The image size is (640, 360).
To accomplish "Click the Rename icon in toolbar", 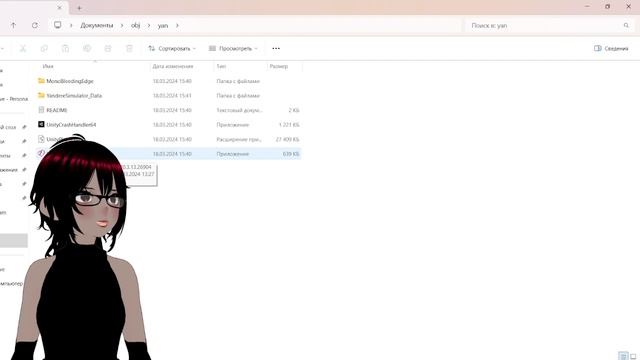I will 87,49.
